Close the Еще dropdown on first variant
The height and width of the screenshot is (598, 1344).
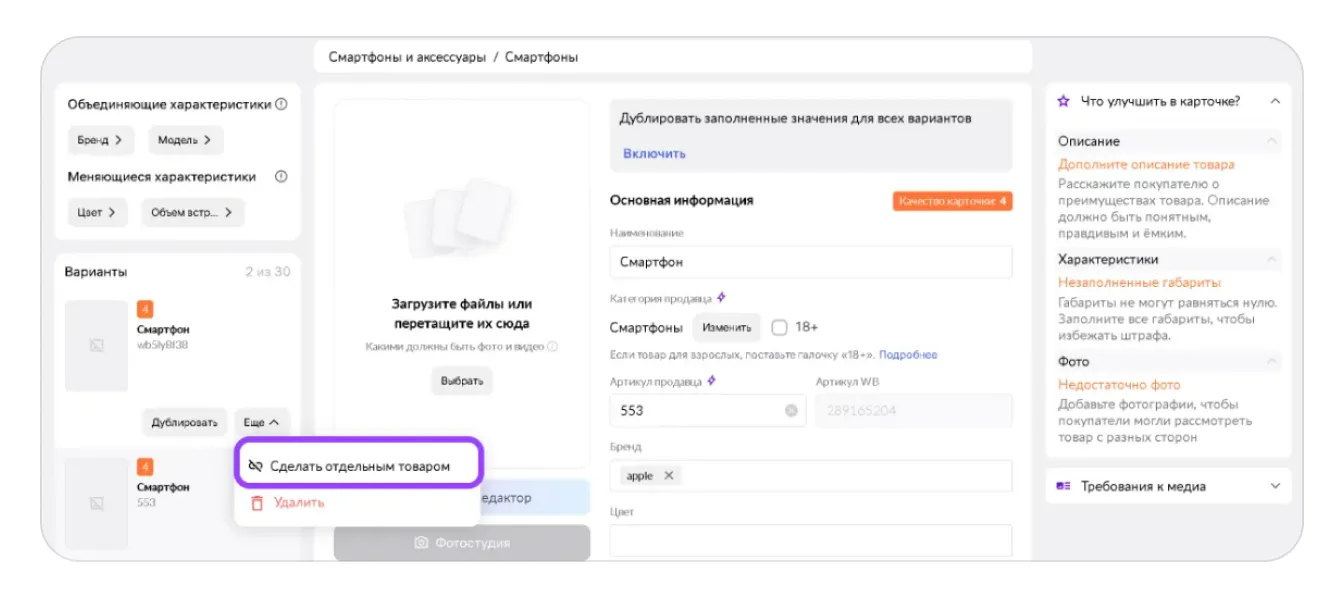coord(266,422)
